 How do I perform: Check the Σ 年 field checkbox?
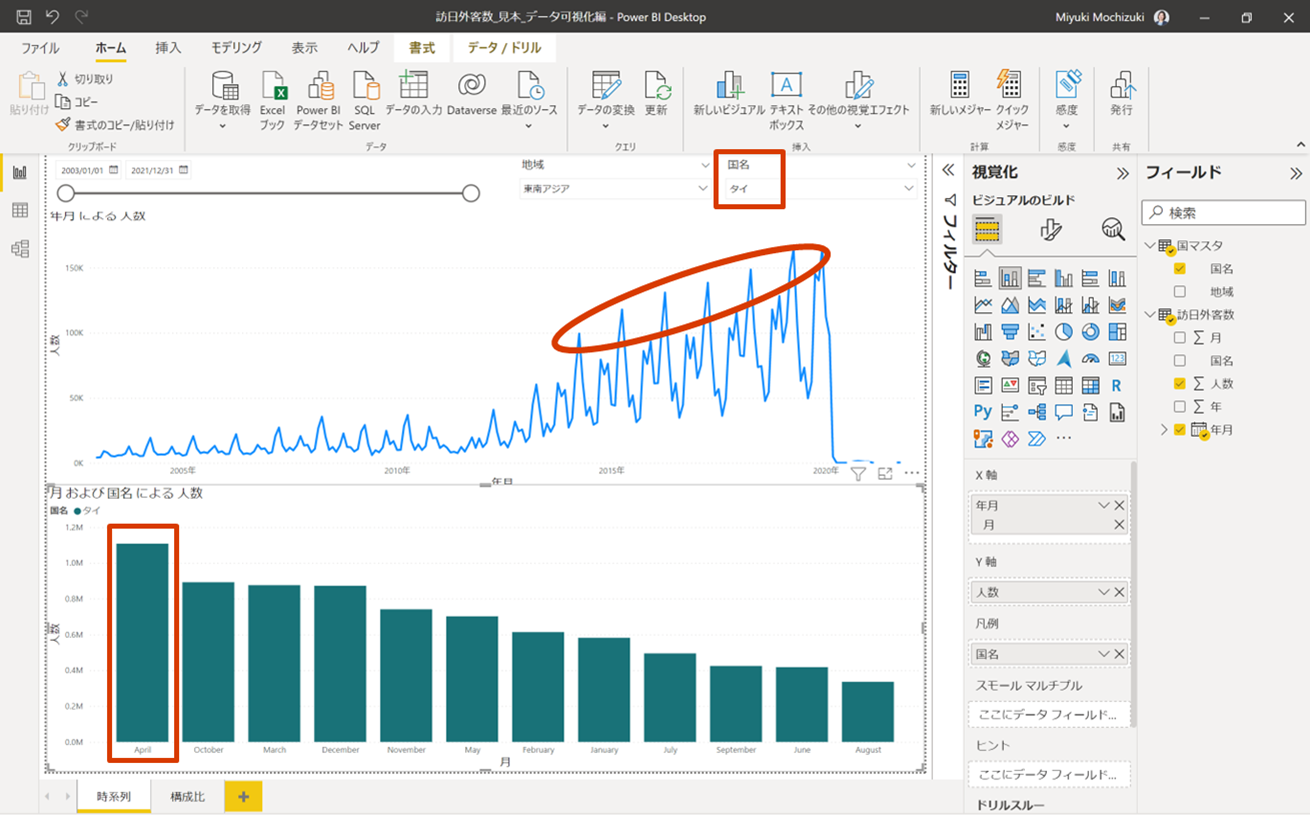[x=1180, y=406]
